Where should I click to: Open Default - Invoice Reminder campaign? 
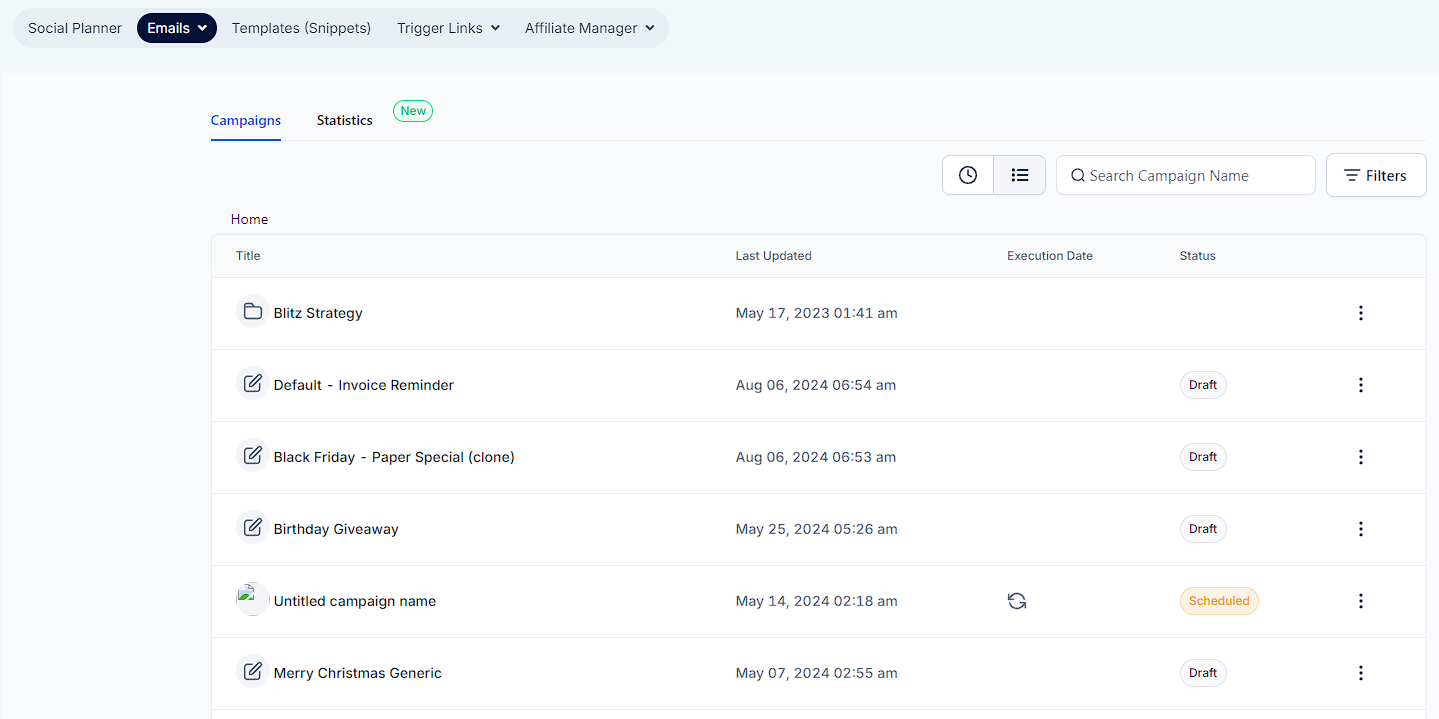point(364,385)
